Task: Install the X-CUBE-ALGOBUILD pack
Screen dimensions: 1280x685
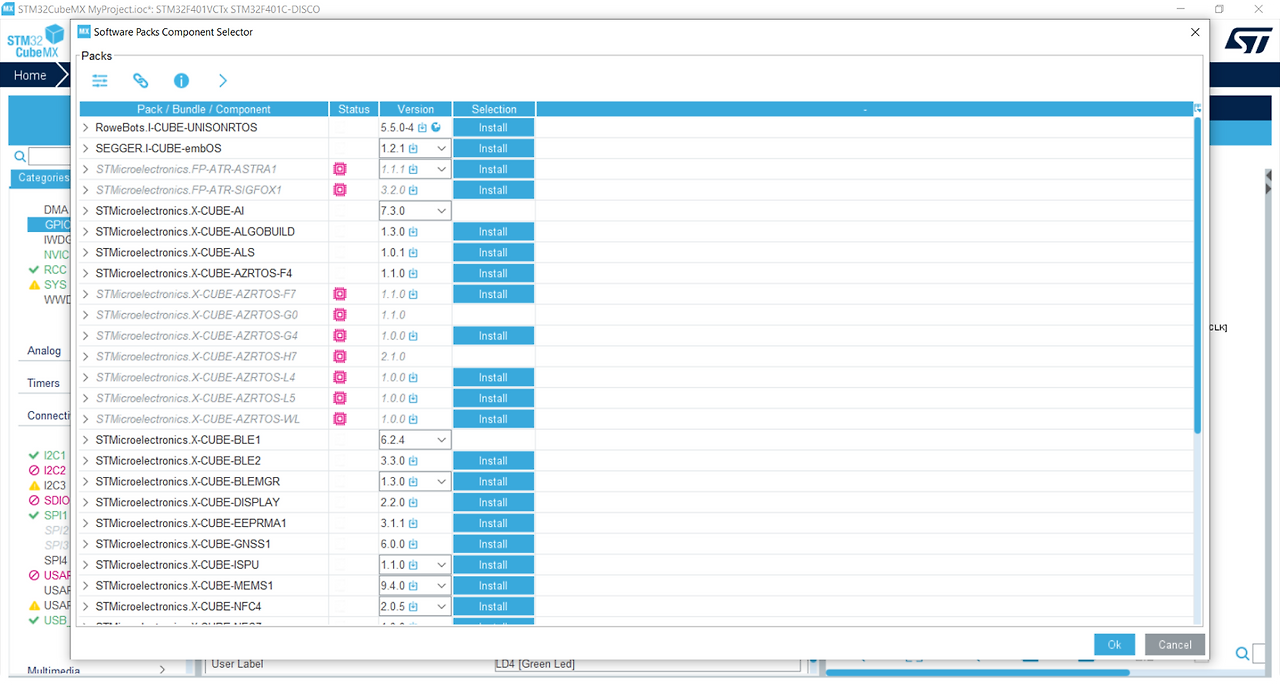Action: (493, 232)
